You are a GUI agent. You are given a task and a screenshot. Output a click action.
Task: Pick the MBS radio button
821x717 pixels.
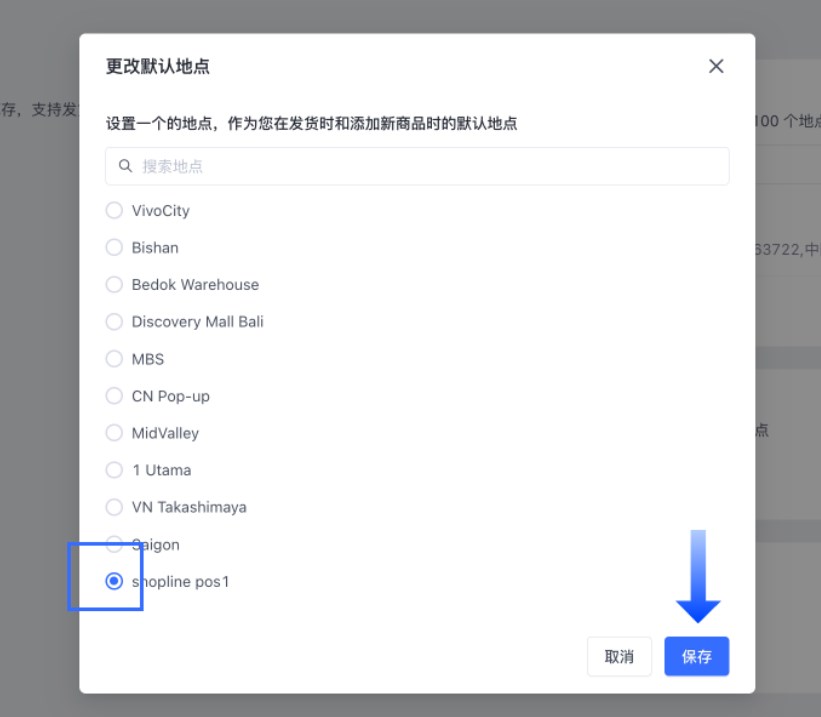tap(114, 359)
